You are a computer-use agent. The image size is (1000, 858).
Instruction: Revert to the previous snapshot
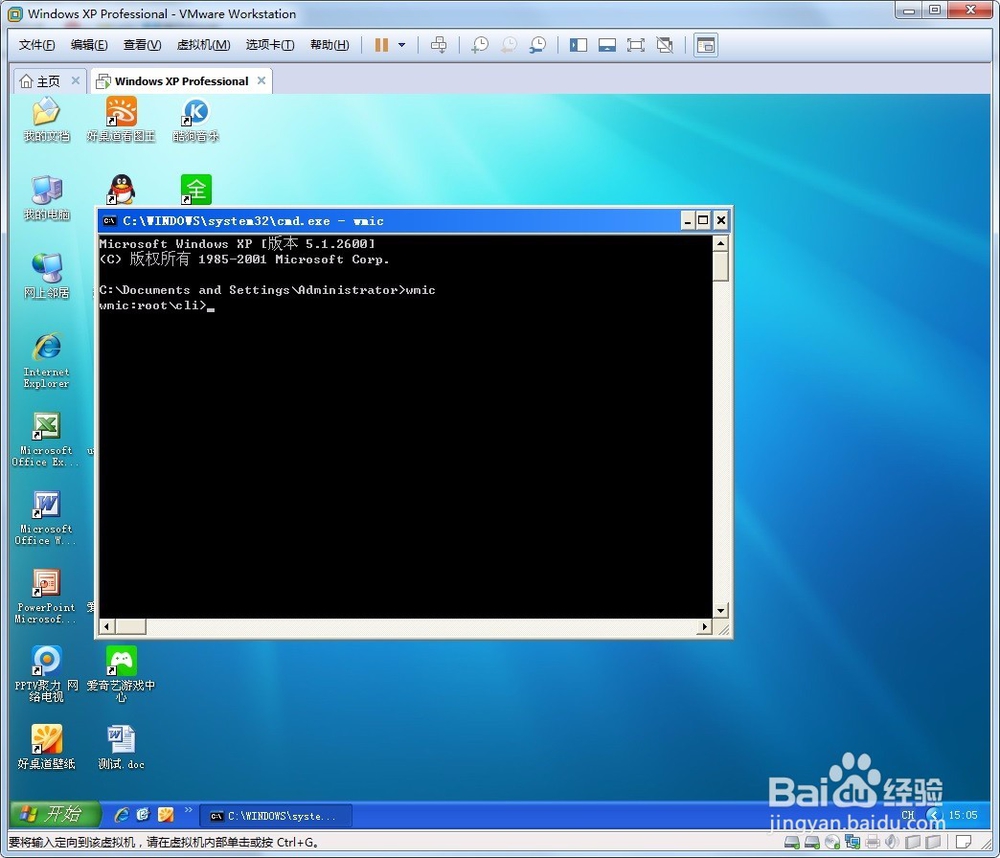tap(508, 45)
